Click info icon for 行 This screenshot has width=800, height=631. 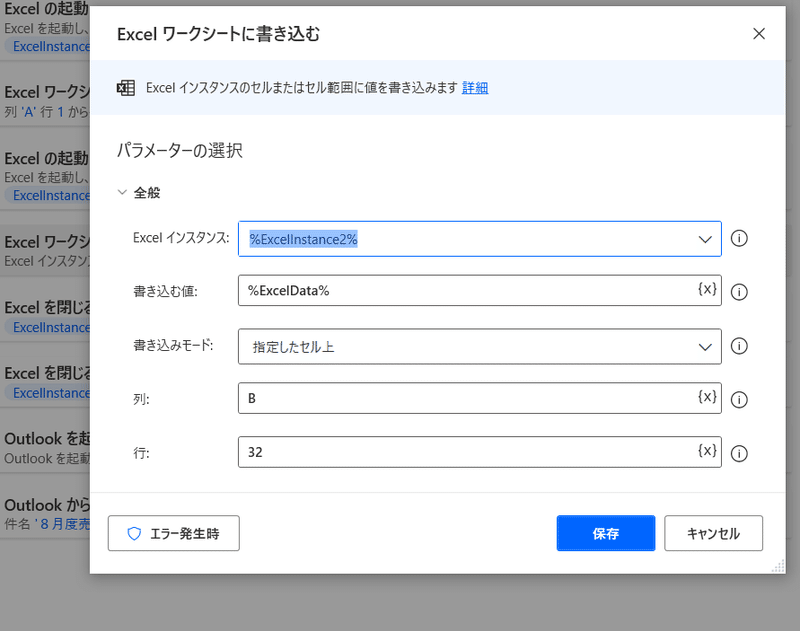click(739, 453)
